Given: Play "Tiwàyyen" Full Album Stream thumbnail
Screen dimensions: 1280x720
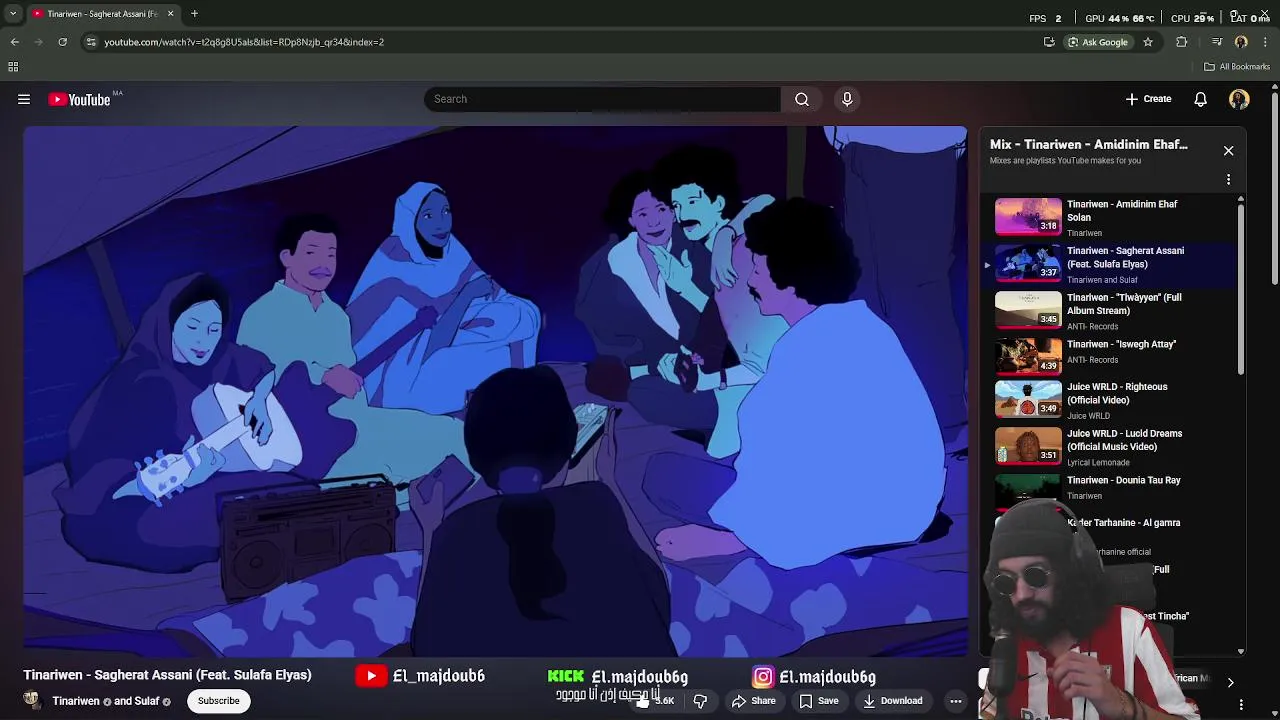Looking at the screenshot, I should click(1028, 309).
